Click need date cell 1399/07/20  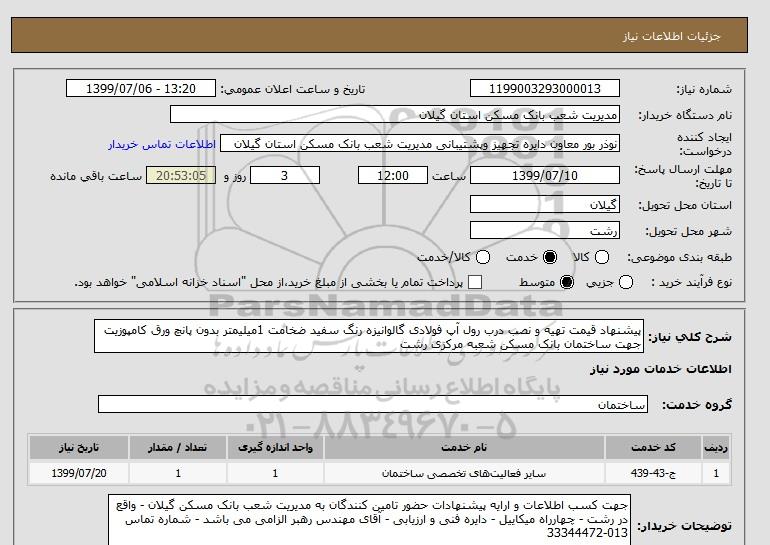pos(79,473)
